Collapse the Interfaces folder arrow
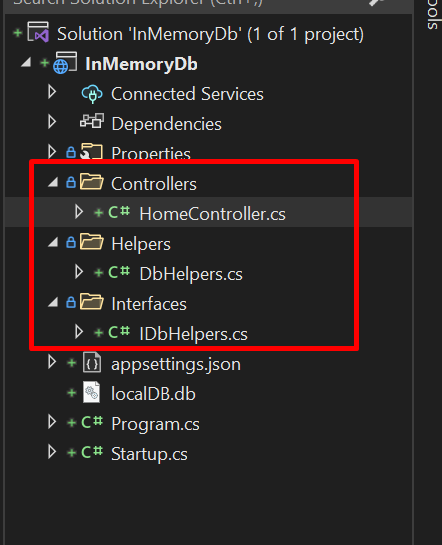The width and height of the screenshot is (442, 545). (53, 302)
